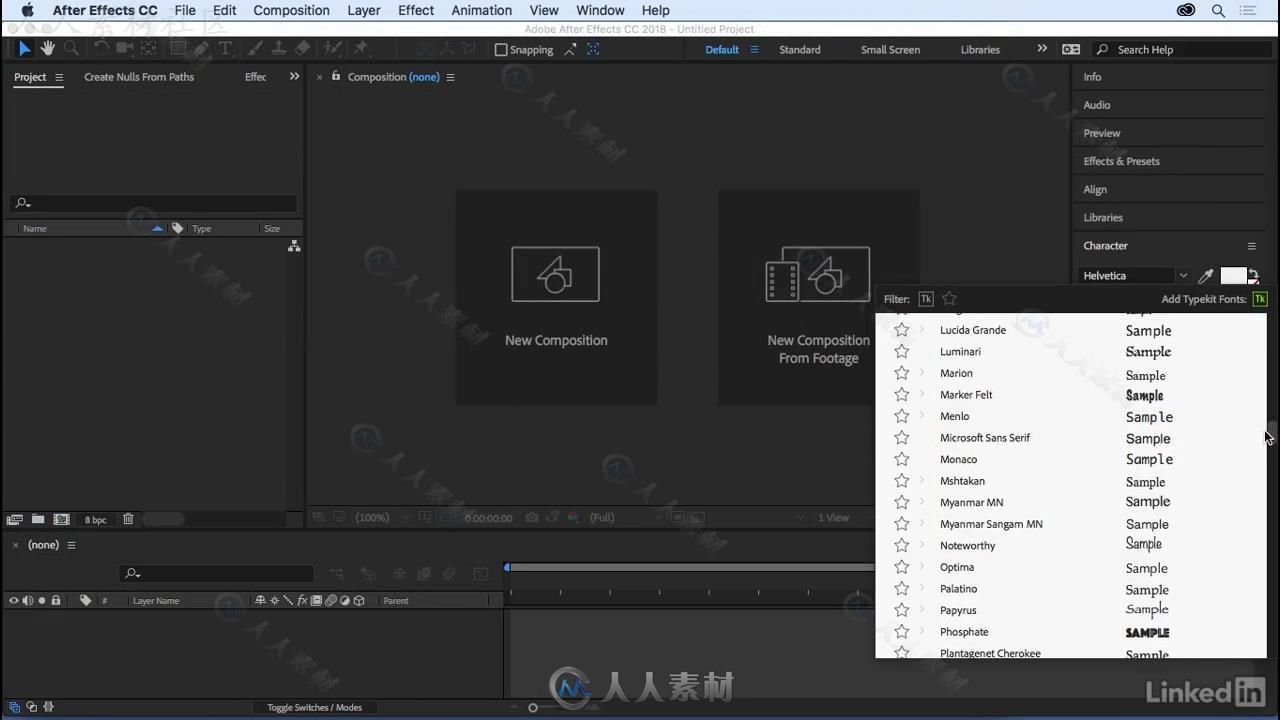This screenshot has height=720, width=1280.
Task: Open Project panel hamburger menu
Action: pyautogui.click(x=59, y=77)
